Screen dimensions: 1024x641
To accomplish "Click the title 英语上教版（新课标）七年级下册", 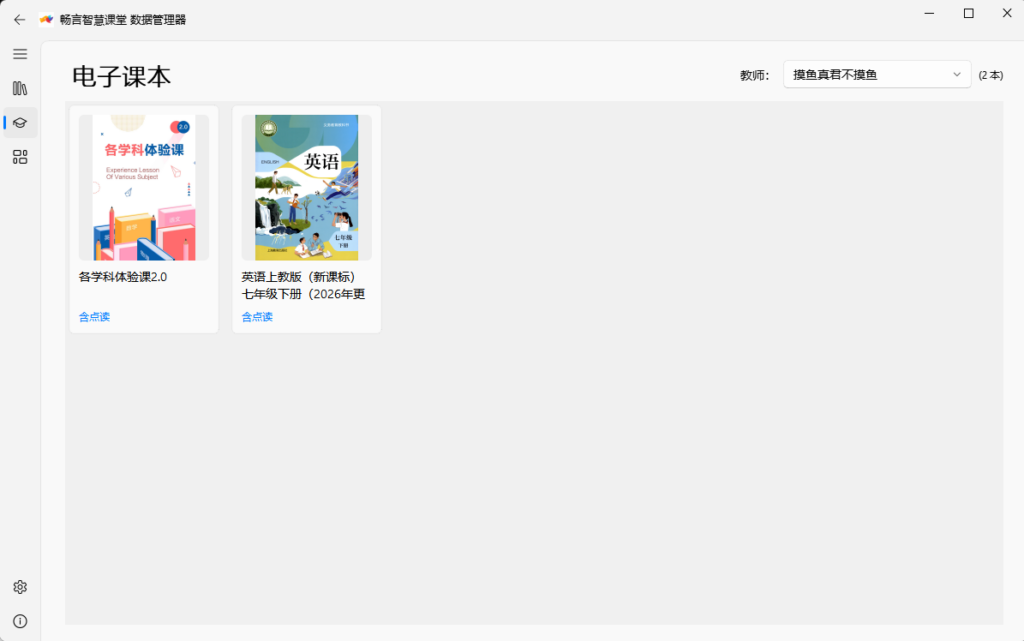I will [x=303, y=285].
